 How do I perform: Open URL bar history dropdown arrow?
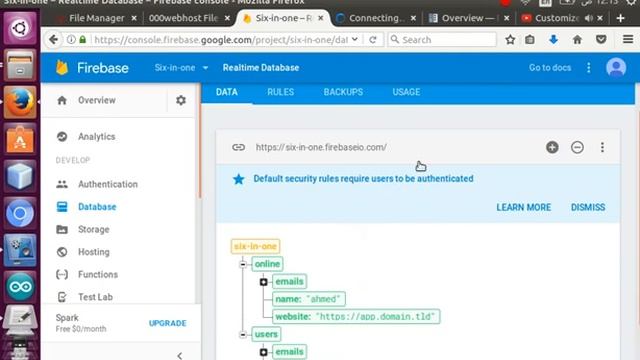coord(355,40)
